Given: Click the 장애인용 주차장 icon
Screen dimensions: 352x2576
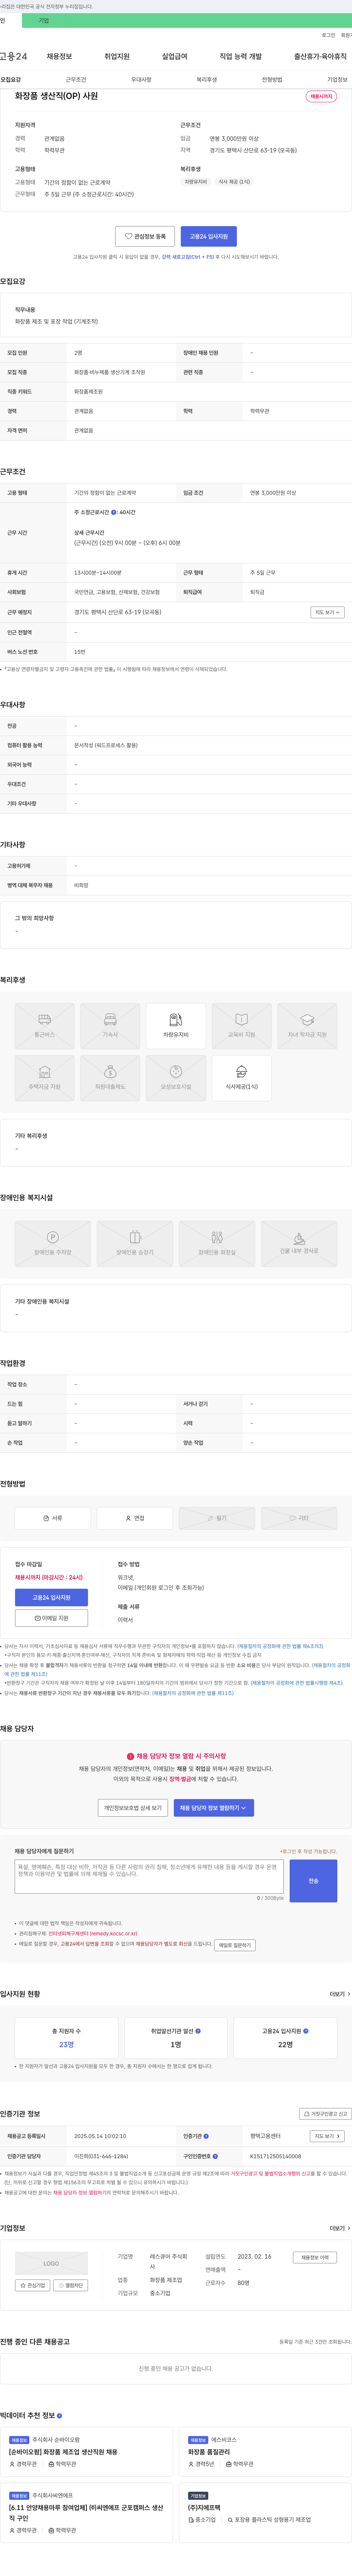Looking at the screenshot, I should coord(53,1243).
